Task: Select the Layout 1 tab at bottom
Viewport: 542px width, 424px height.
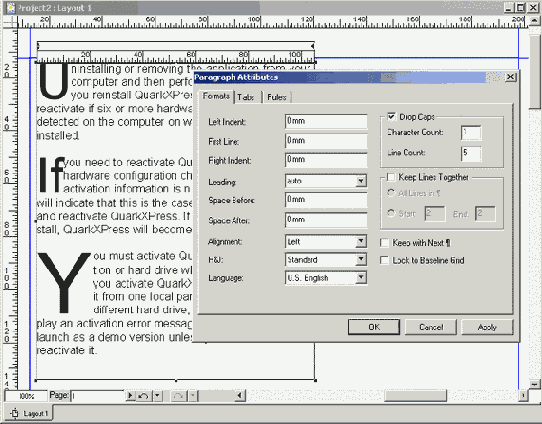Action: (30, 413)
